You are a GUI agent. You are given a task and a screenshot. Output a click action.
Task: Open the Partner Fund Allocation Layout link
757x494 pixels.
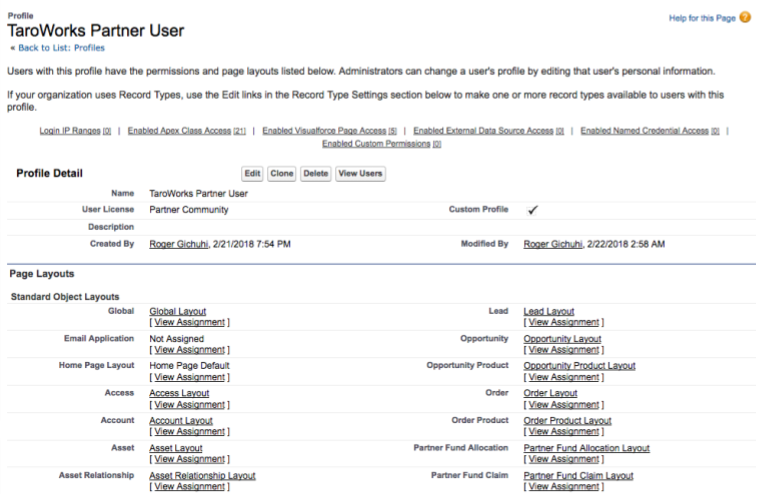[586, 448]
